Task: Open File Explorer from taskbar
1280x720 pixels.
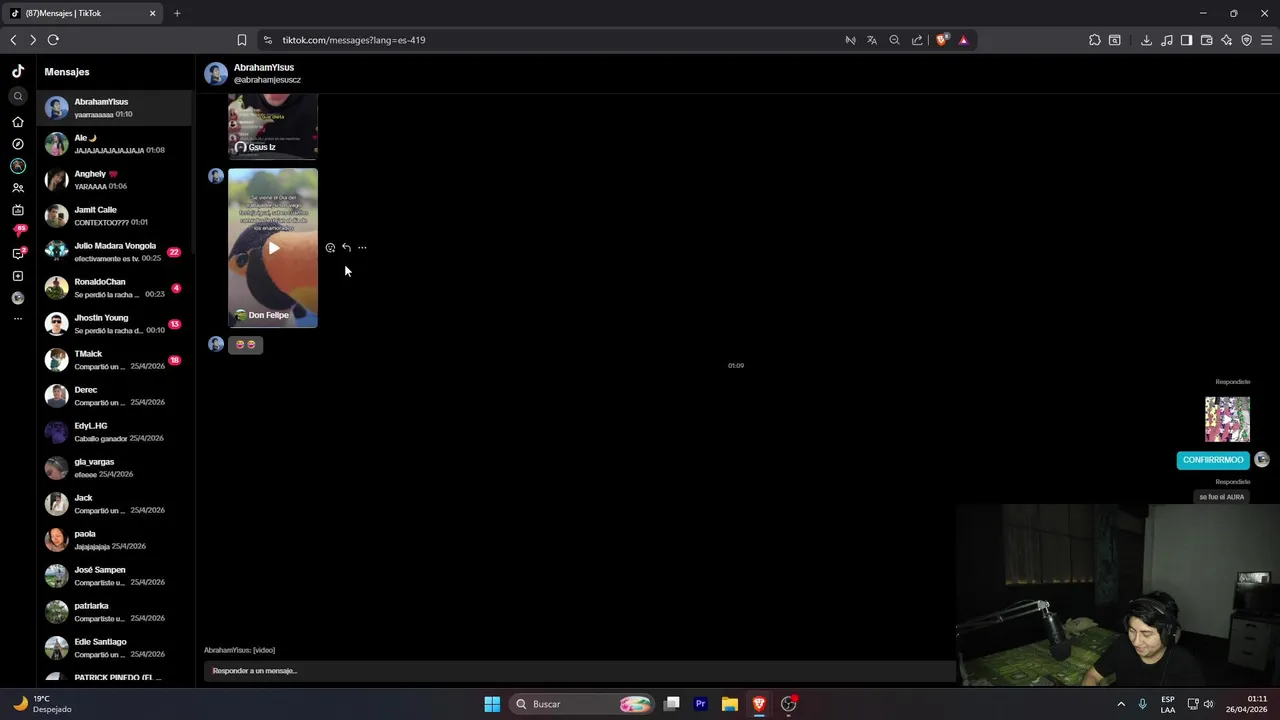Action: click(730, 704)
